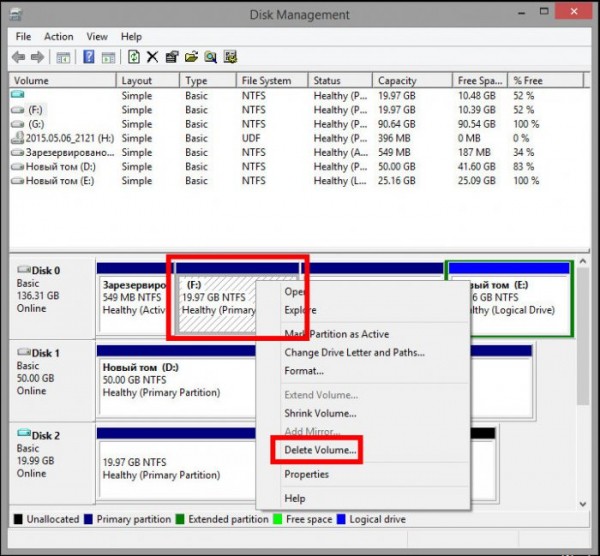Sort by the % Free column header
Viewport: 600px width, 556px height.
click(x=546, y=80)
